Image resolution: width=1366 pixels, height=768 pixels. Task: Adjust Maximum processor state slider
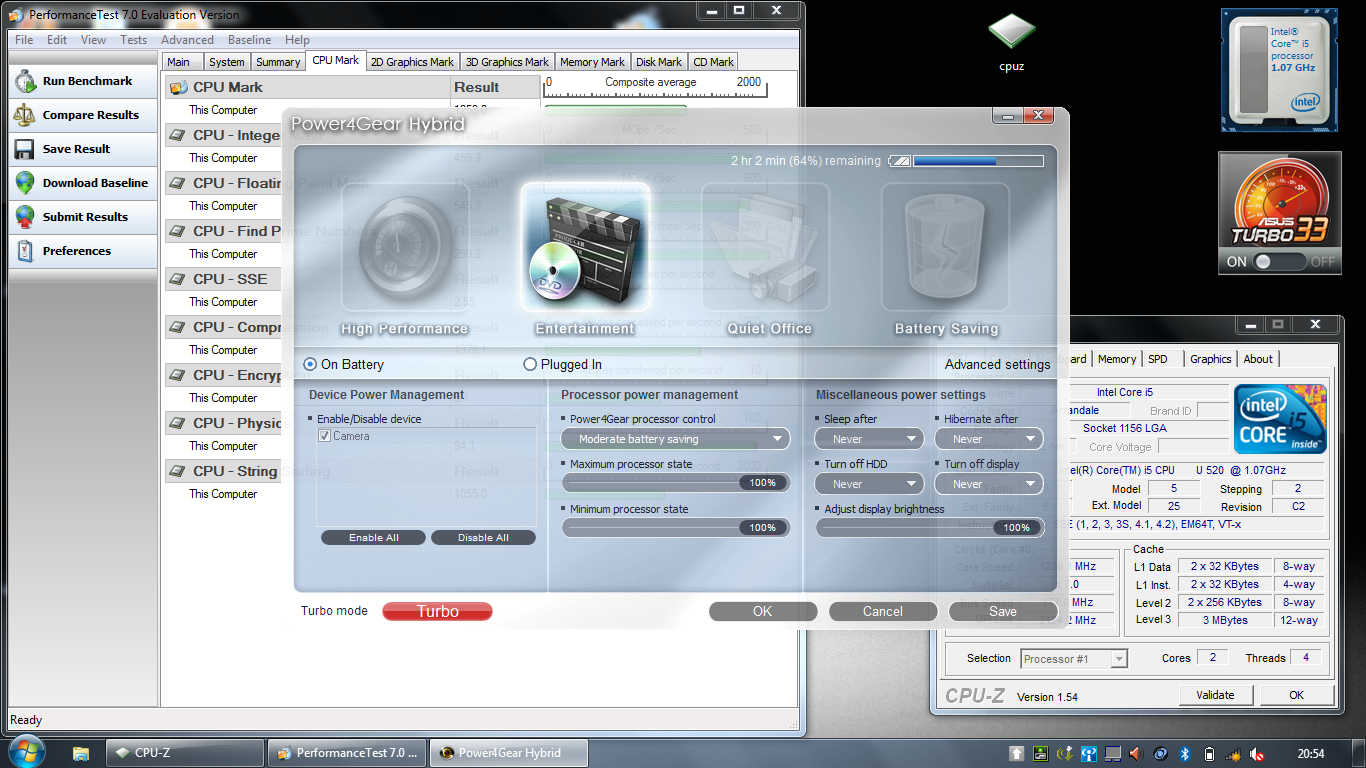(x=676, y=483)
